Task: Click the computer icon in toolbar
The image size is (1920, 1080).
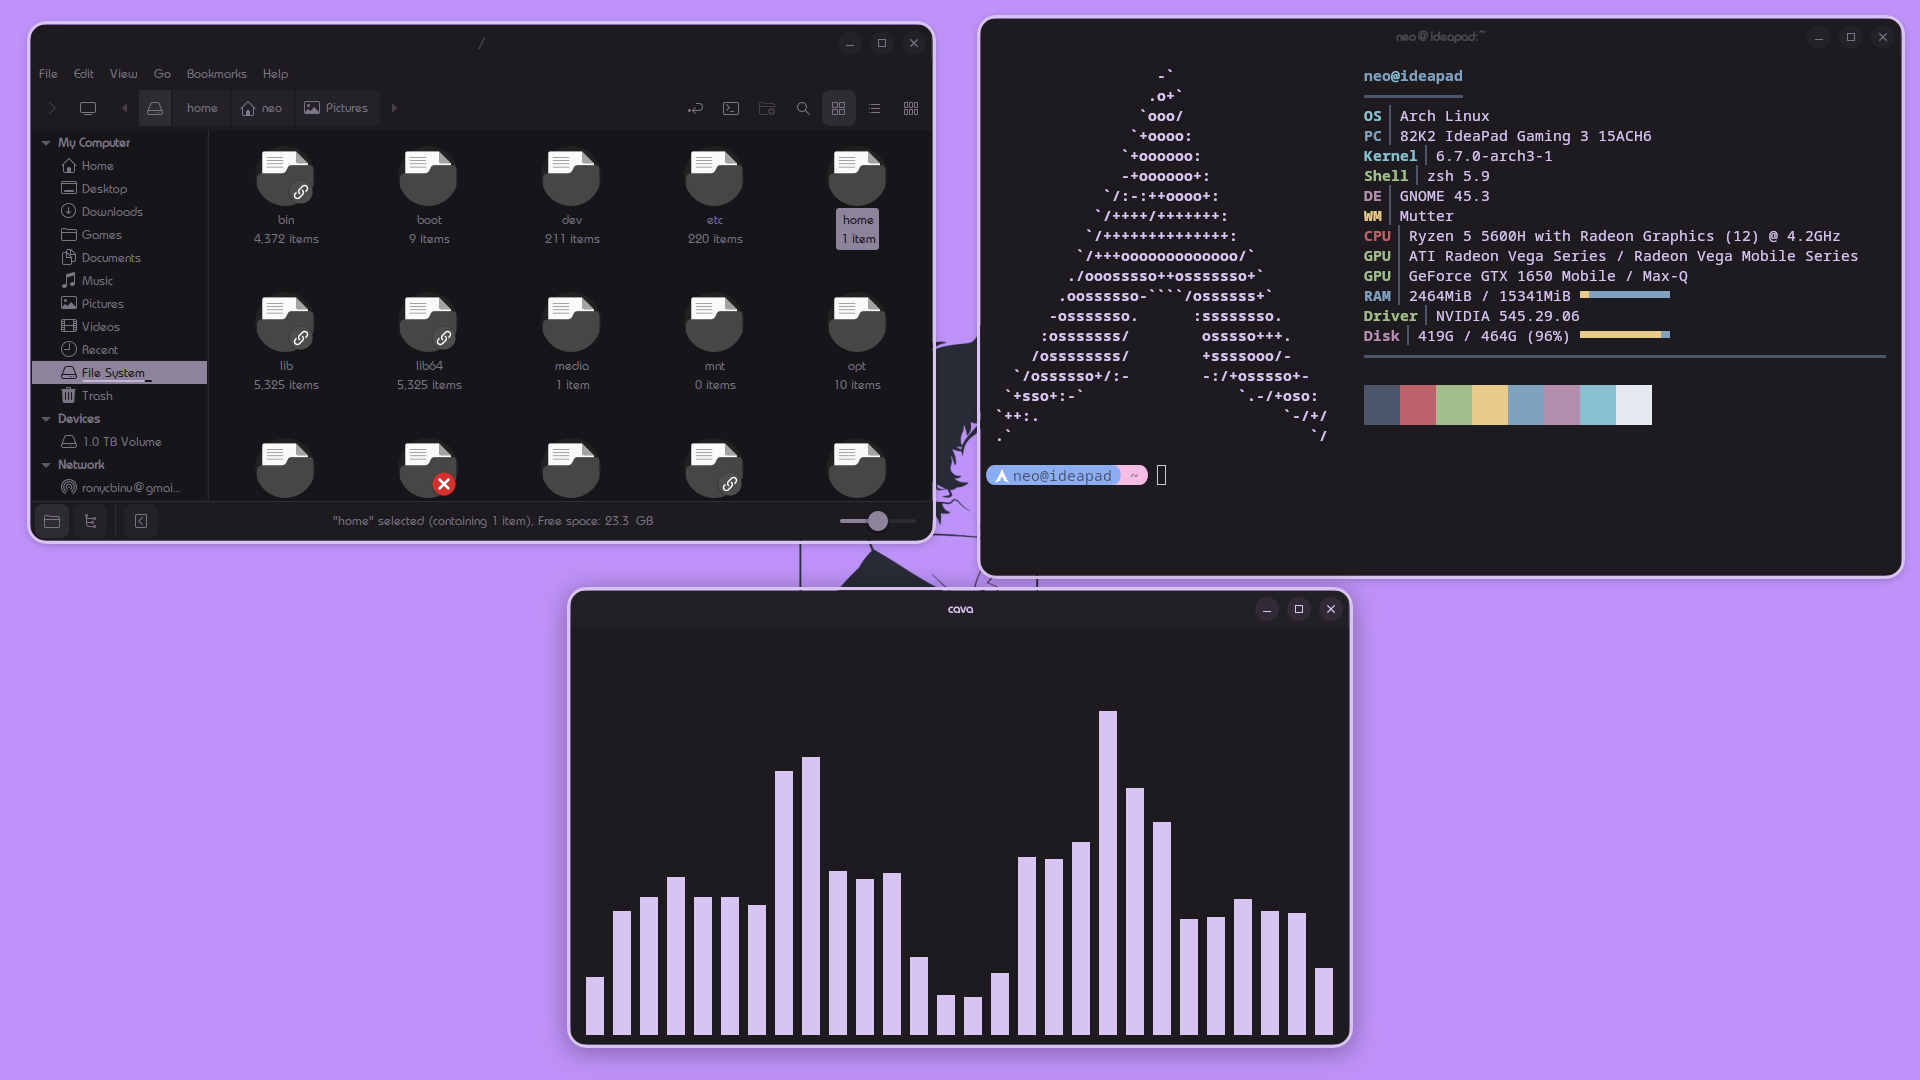Action: [x=88, y=108]
